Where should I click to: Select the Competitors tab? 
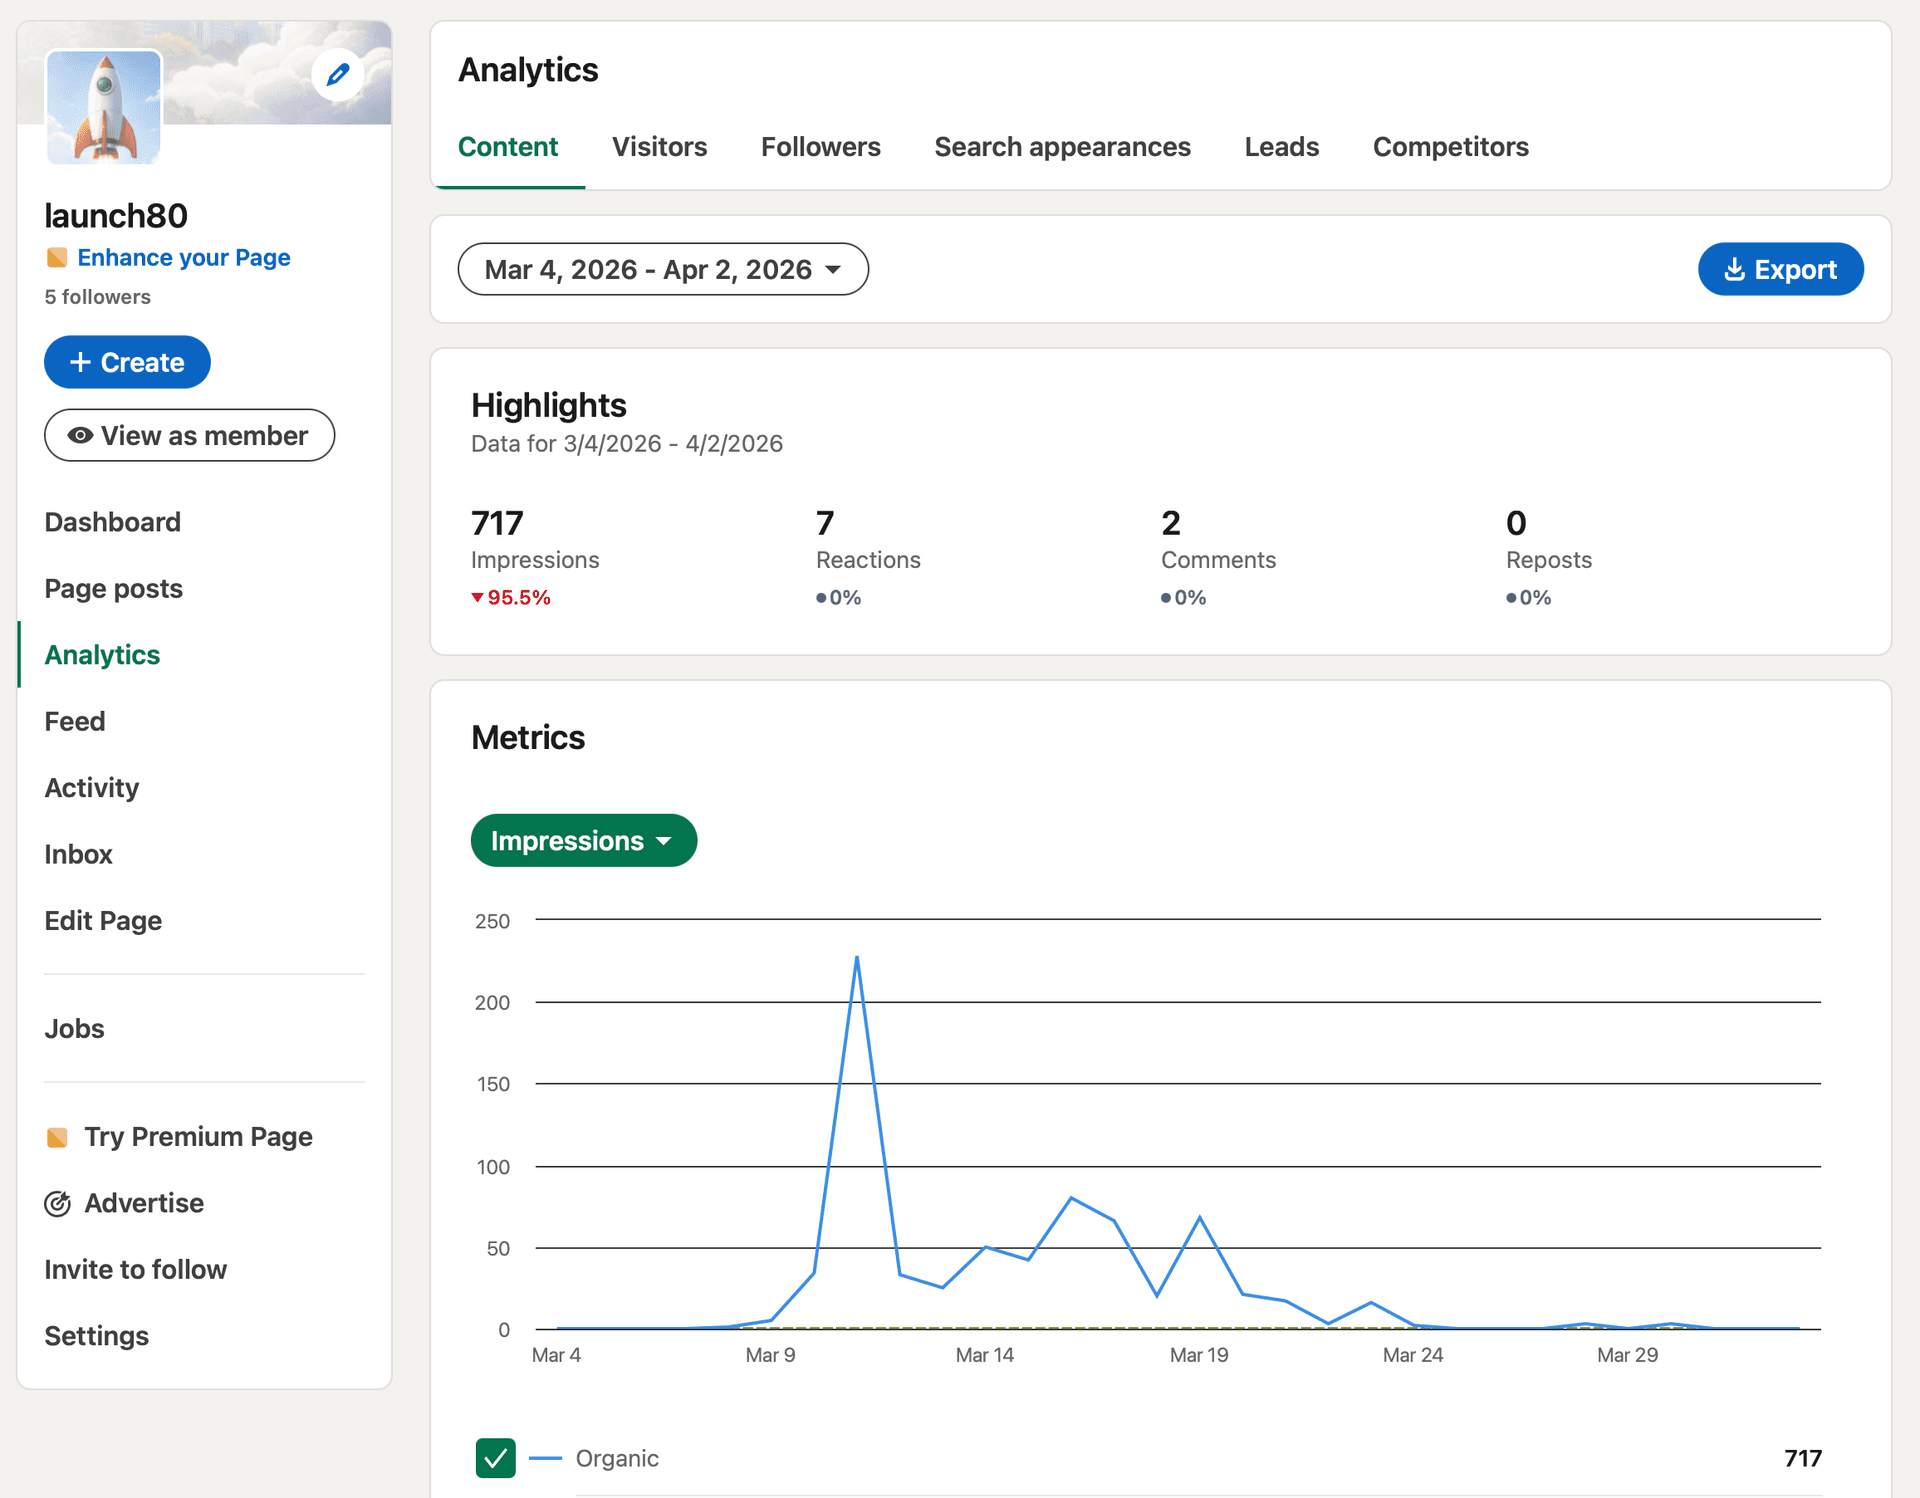[x=1450, y=146]
